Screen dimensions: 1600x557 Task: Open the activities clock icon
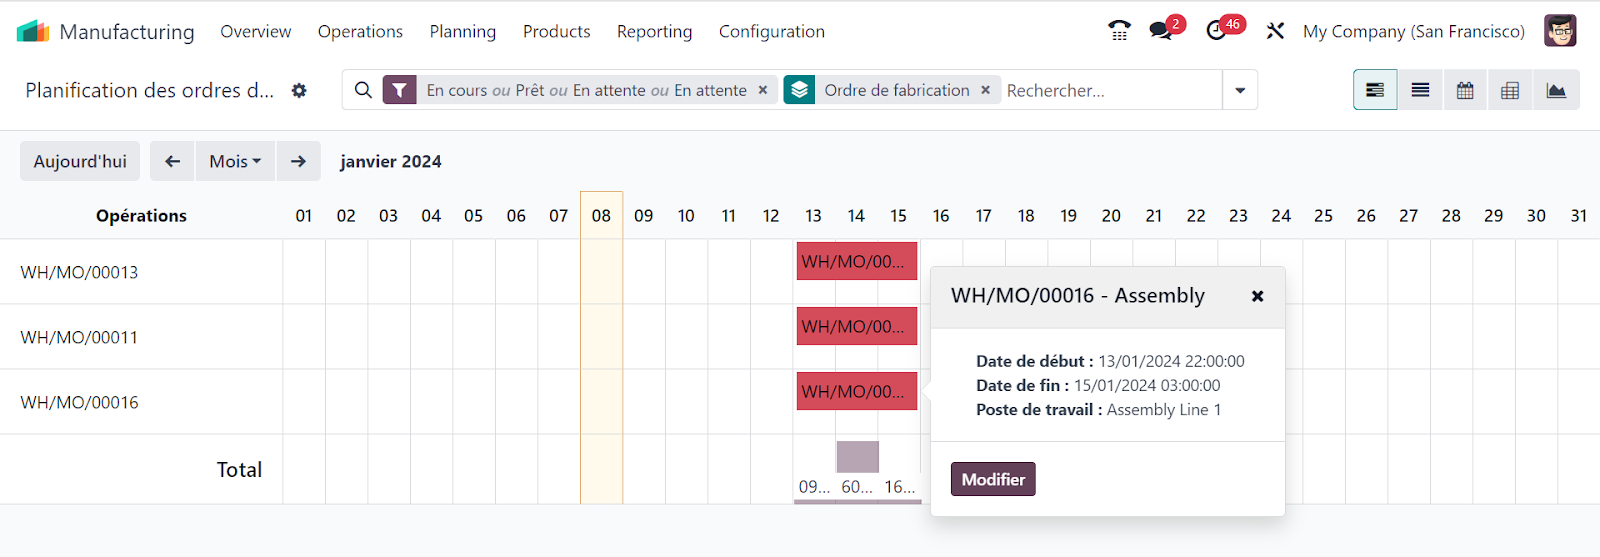tap(1217, 31)
